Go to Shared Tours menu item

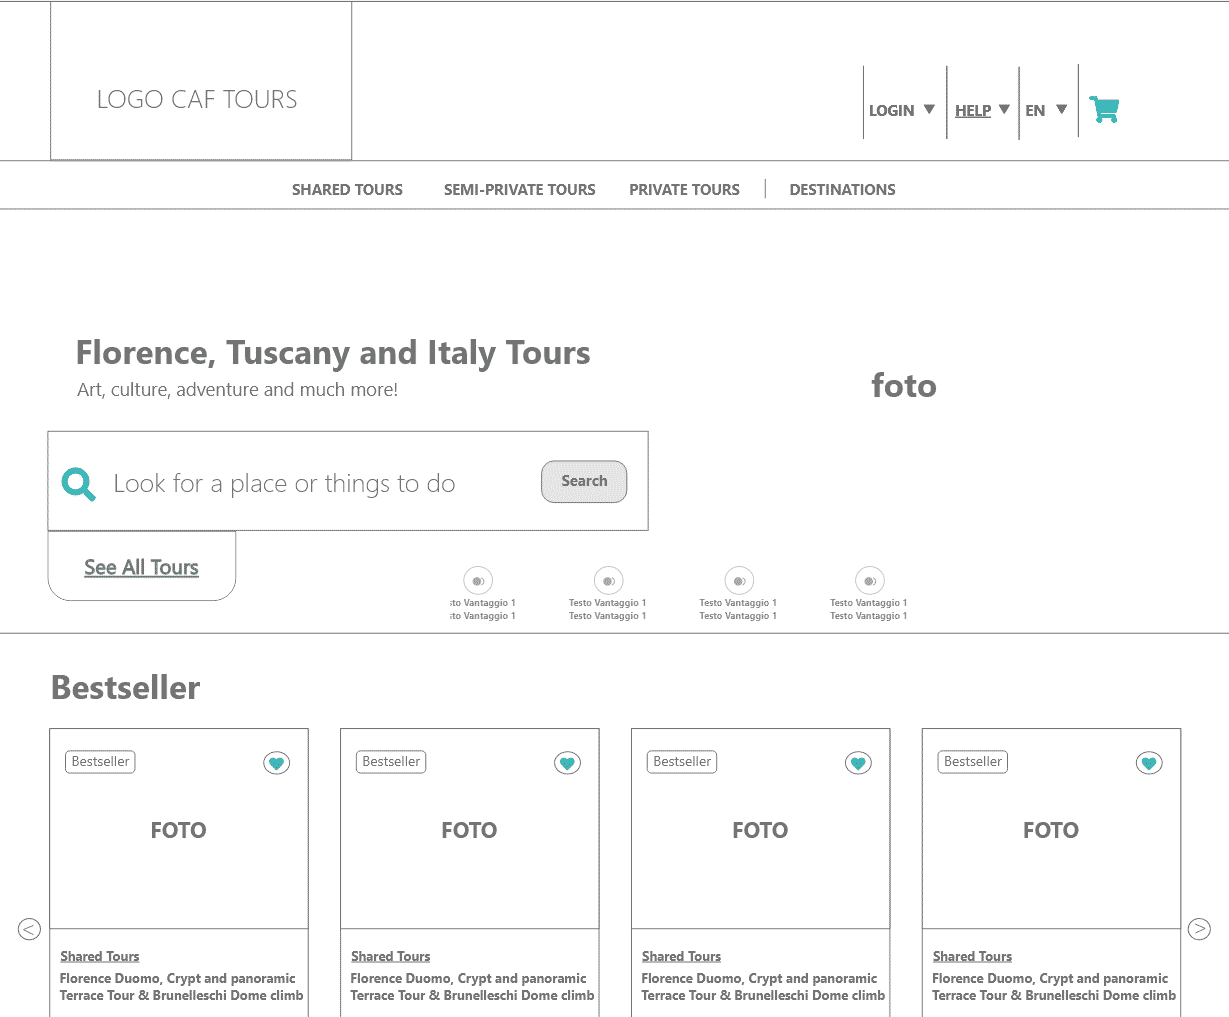tap(347, 189)
